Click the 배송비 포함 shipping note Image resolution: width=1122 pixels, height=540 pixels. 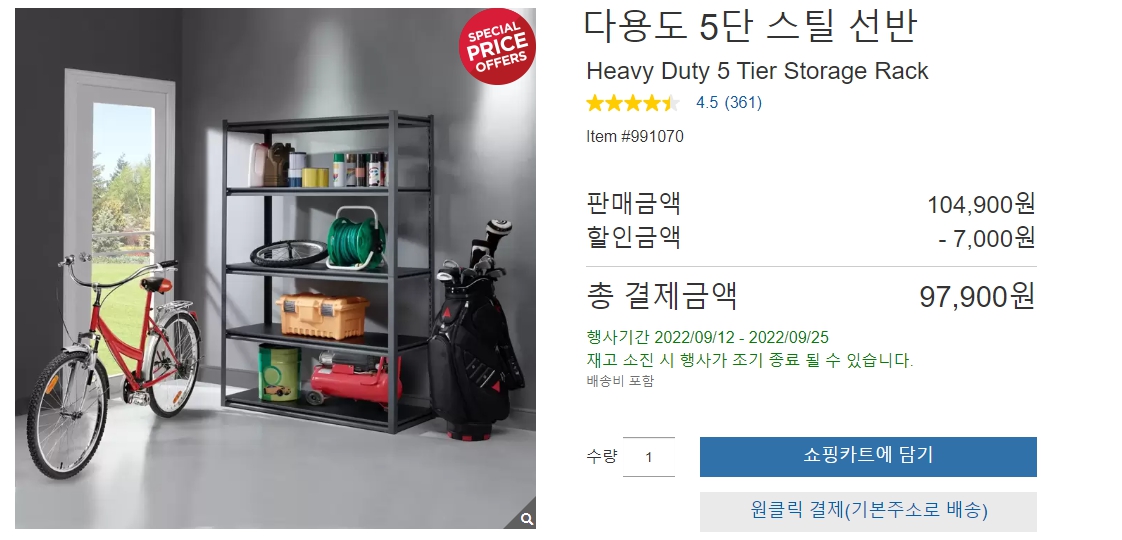click(x=620, y=381)
